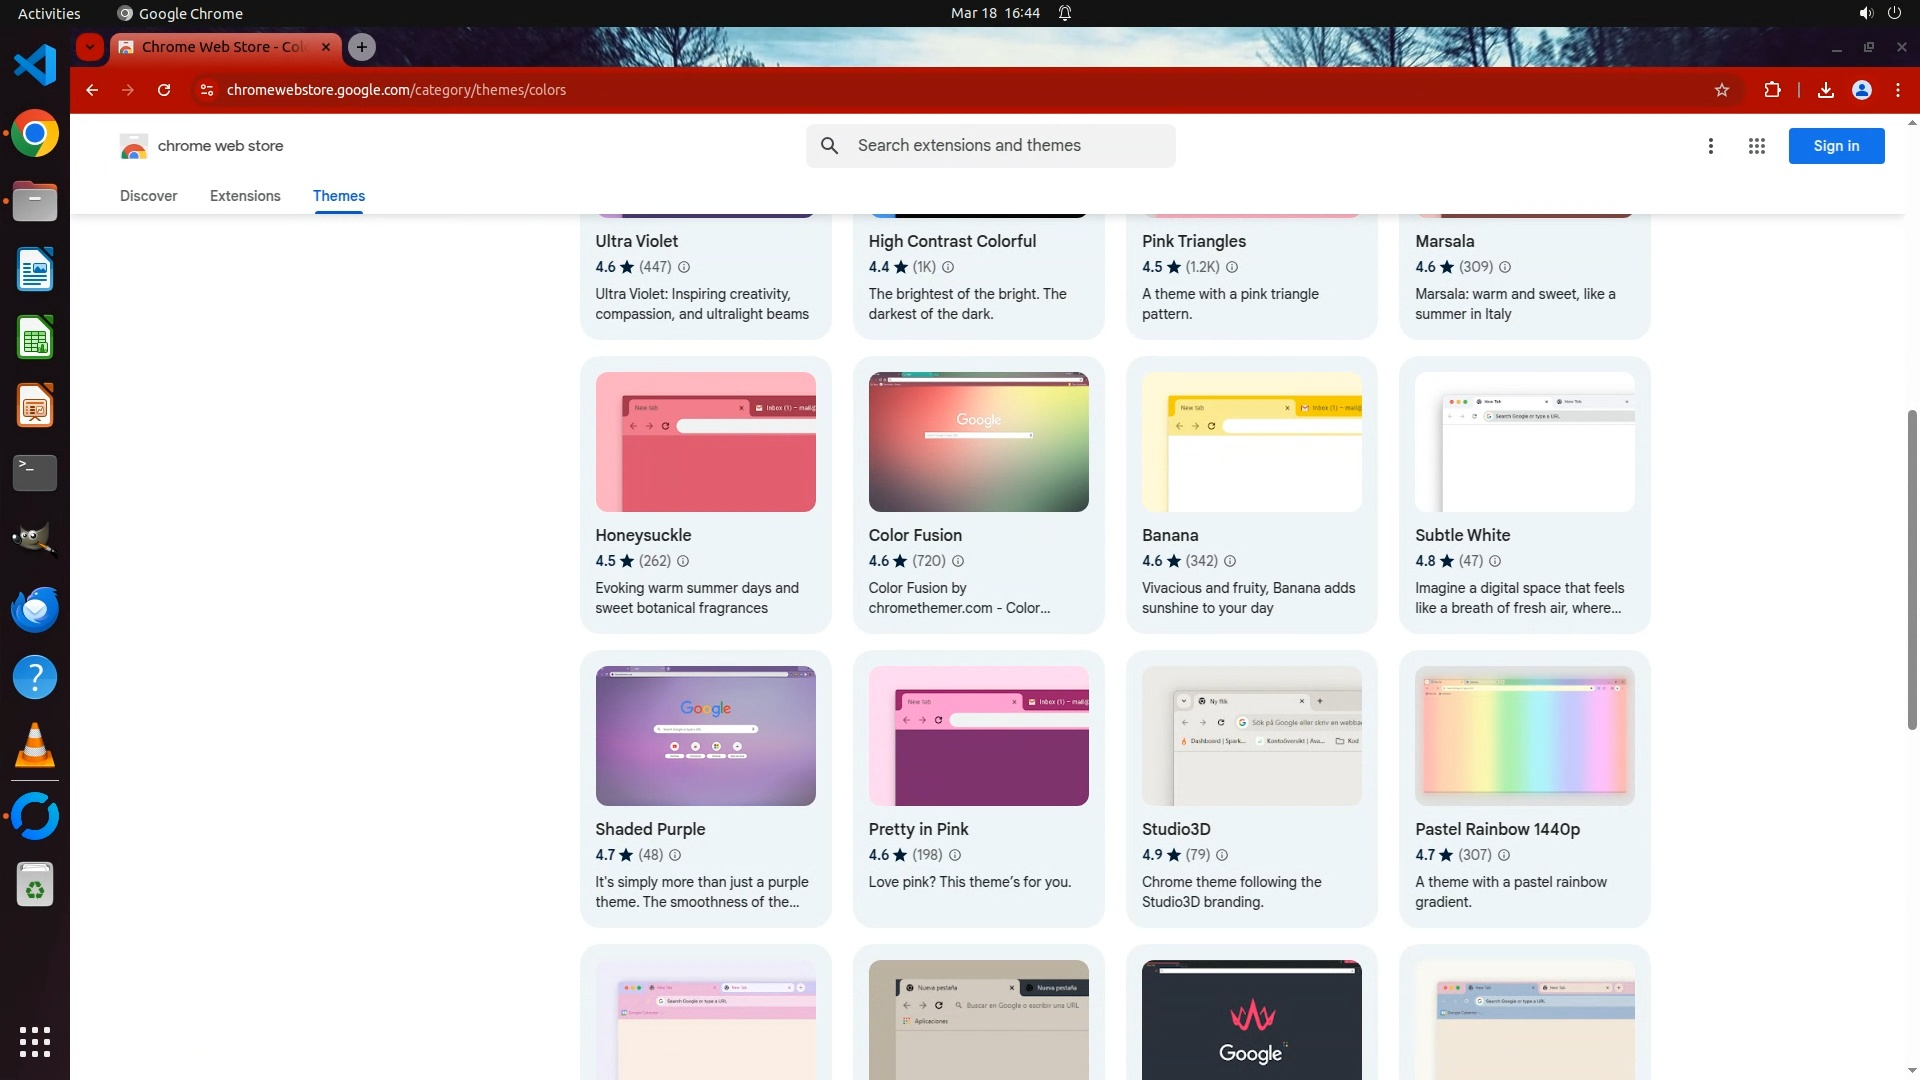Click the info icon next to Studio3D's rating
Screen dimensions: 1920x1080
[1221, 855]
